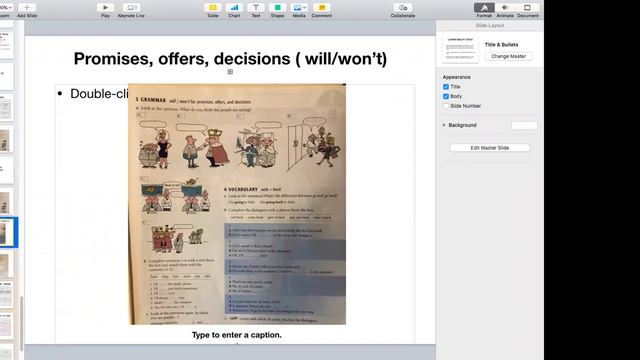Screen dimensions: 640x360
Task: Open the Chart insert menu
Action: pos(234,8)
